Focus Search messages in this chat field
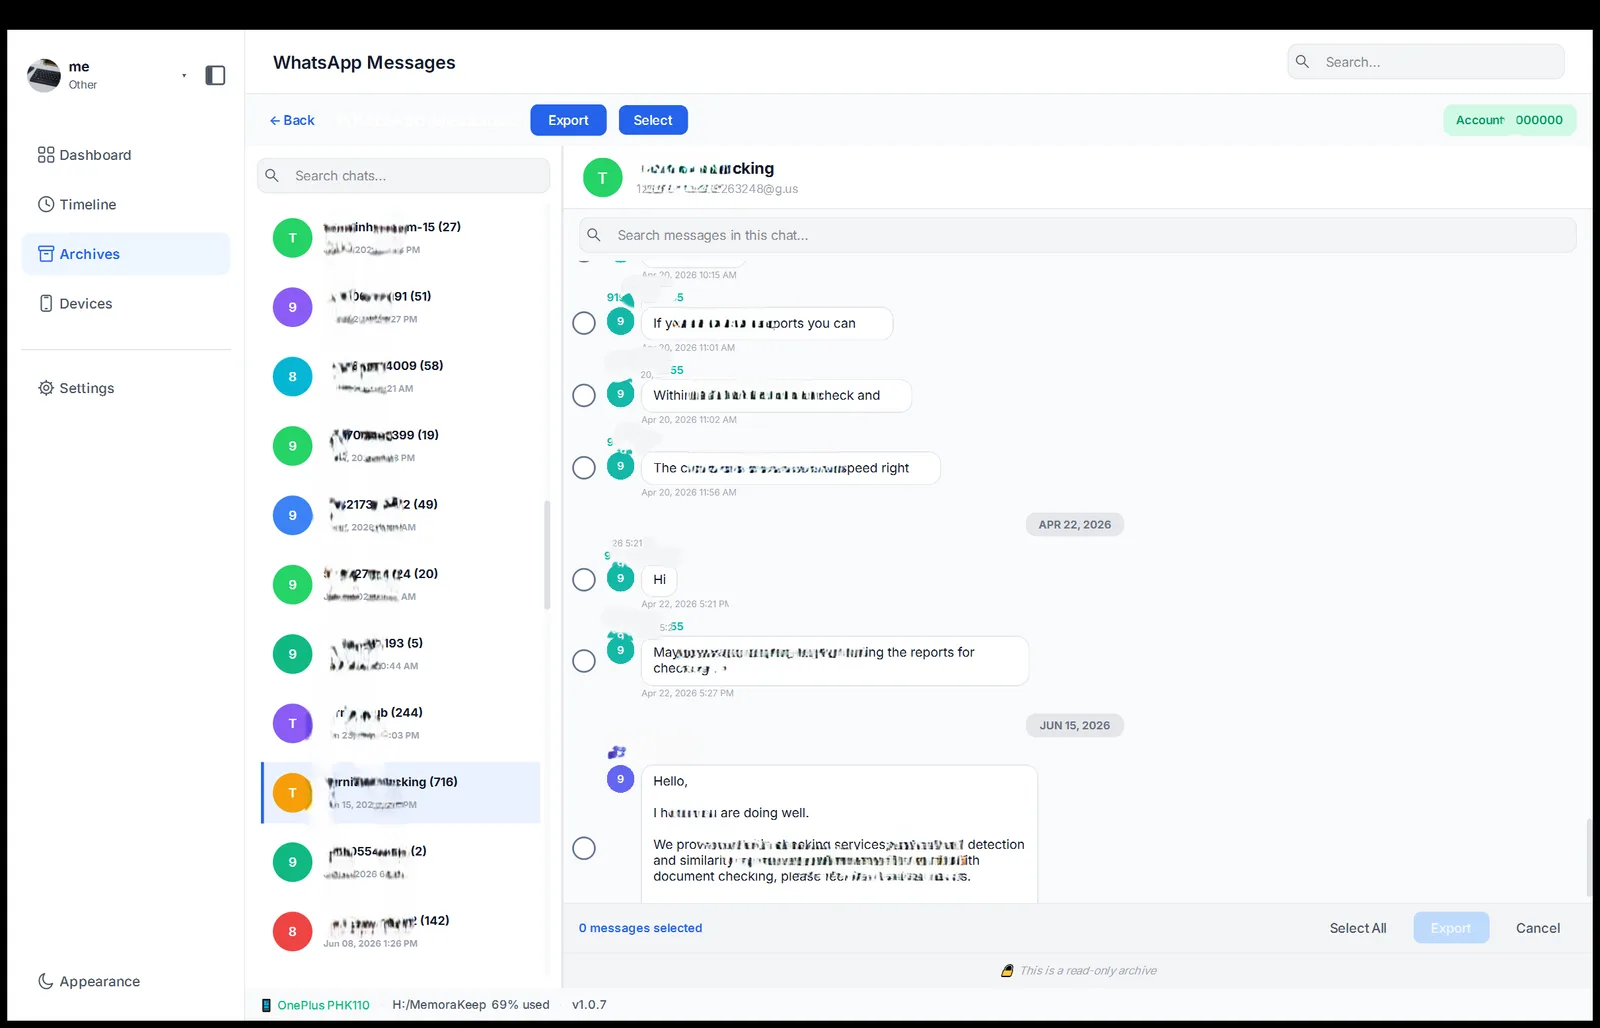Viewport: 1600px width, 1028px height. 1077,235
